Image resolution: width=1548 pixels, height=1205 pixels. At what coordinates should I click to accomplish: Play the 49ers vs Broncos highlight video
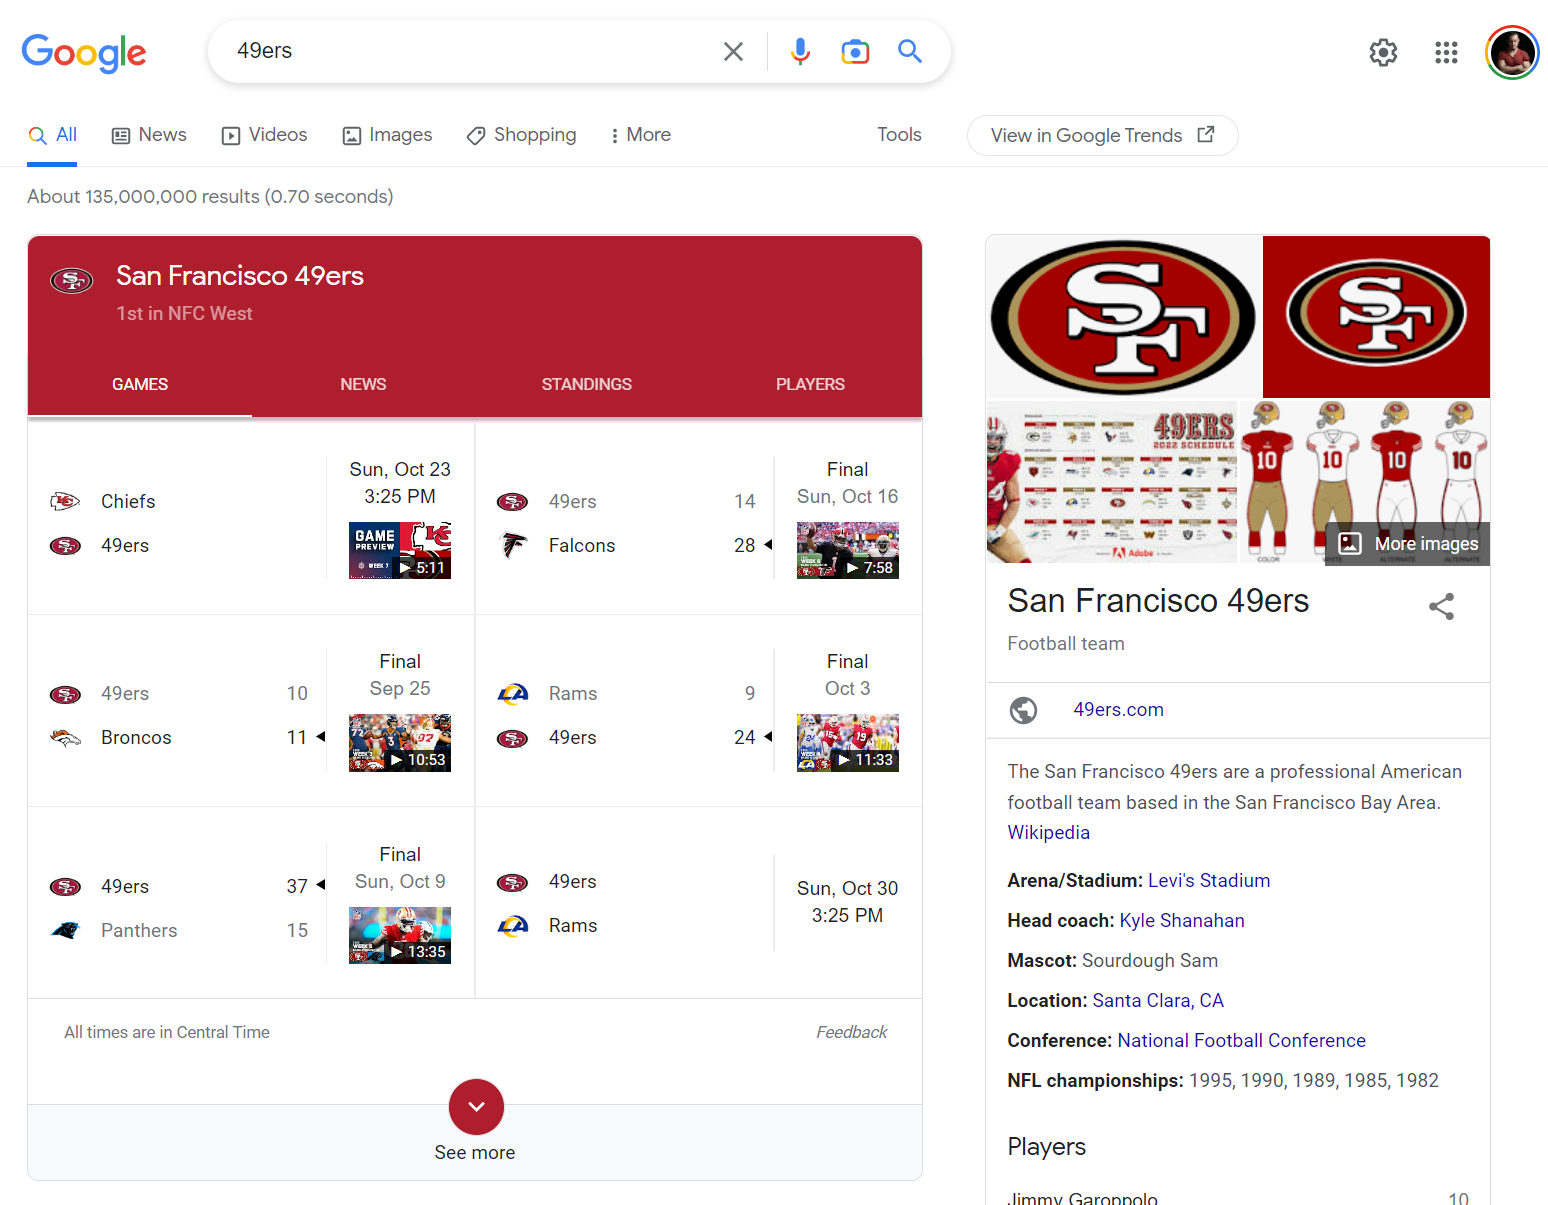(x=400, y=743)
